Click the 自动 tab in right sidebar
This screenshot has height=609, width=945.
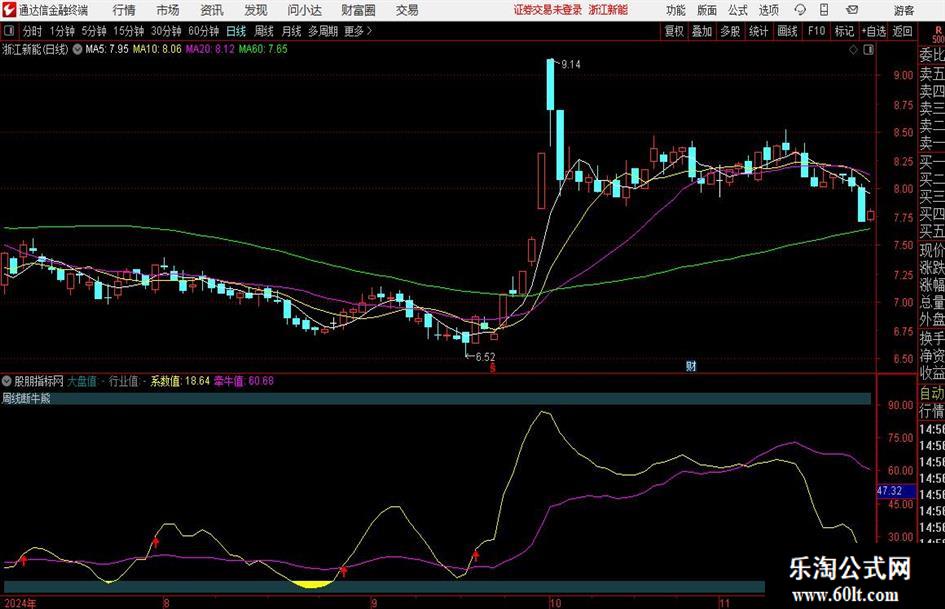(x=932, y=393)
